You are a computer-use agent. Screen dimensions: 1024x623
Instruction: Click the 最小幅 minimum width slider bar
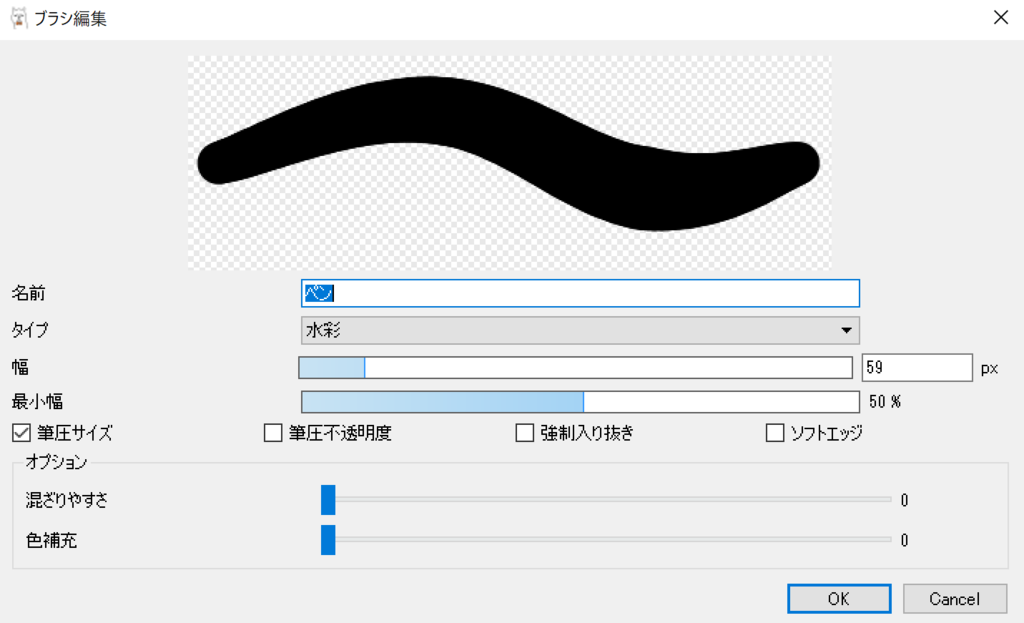[x=580, y=402]
